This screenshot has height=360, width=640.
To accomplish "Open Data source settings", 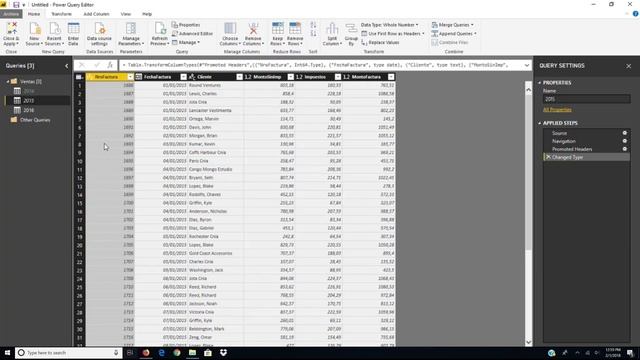I will [x=99, y=29].
